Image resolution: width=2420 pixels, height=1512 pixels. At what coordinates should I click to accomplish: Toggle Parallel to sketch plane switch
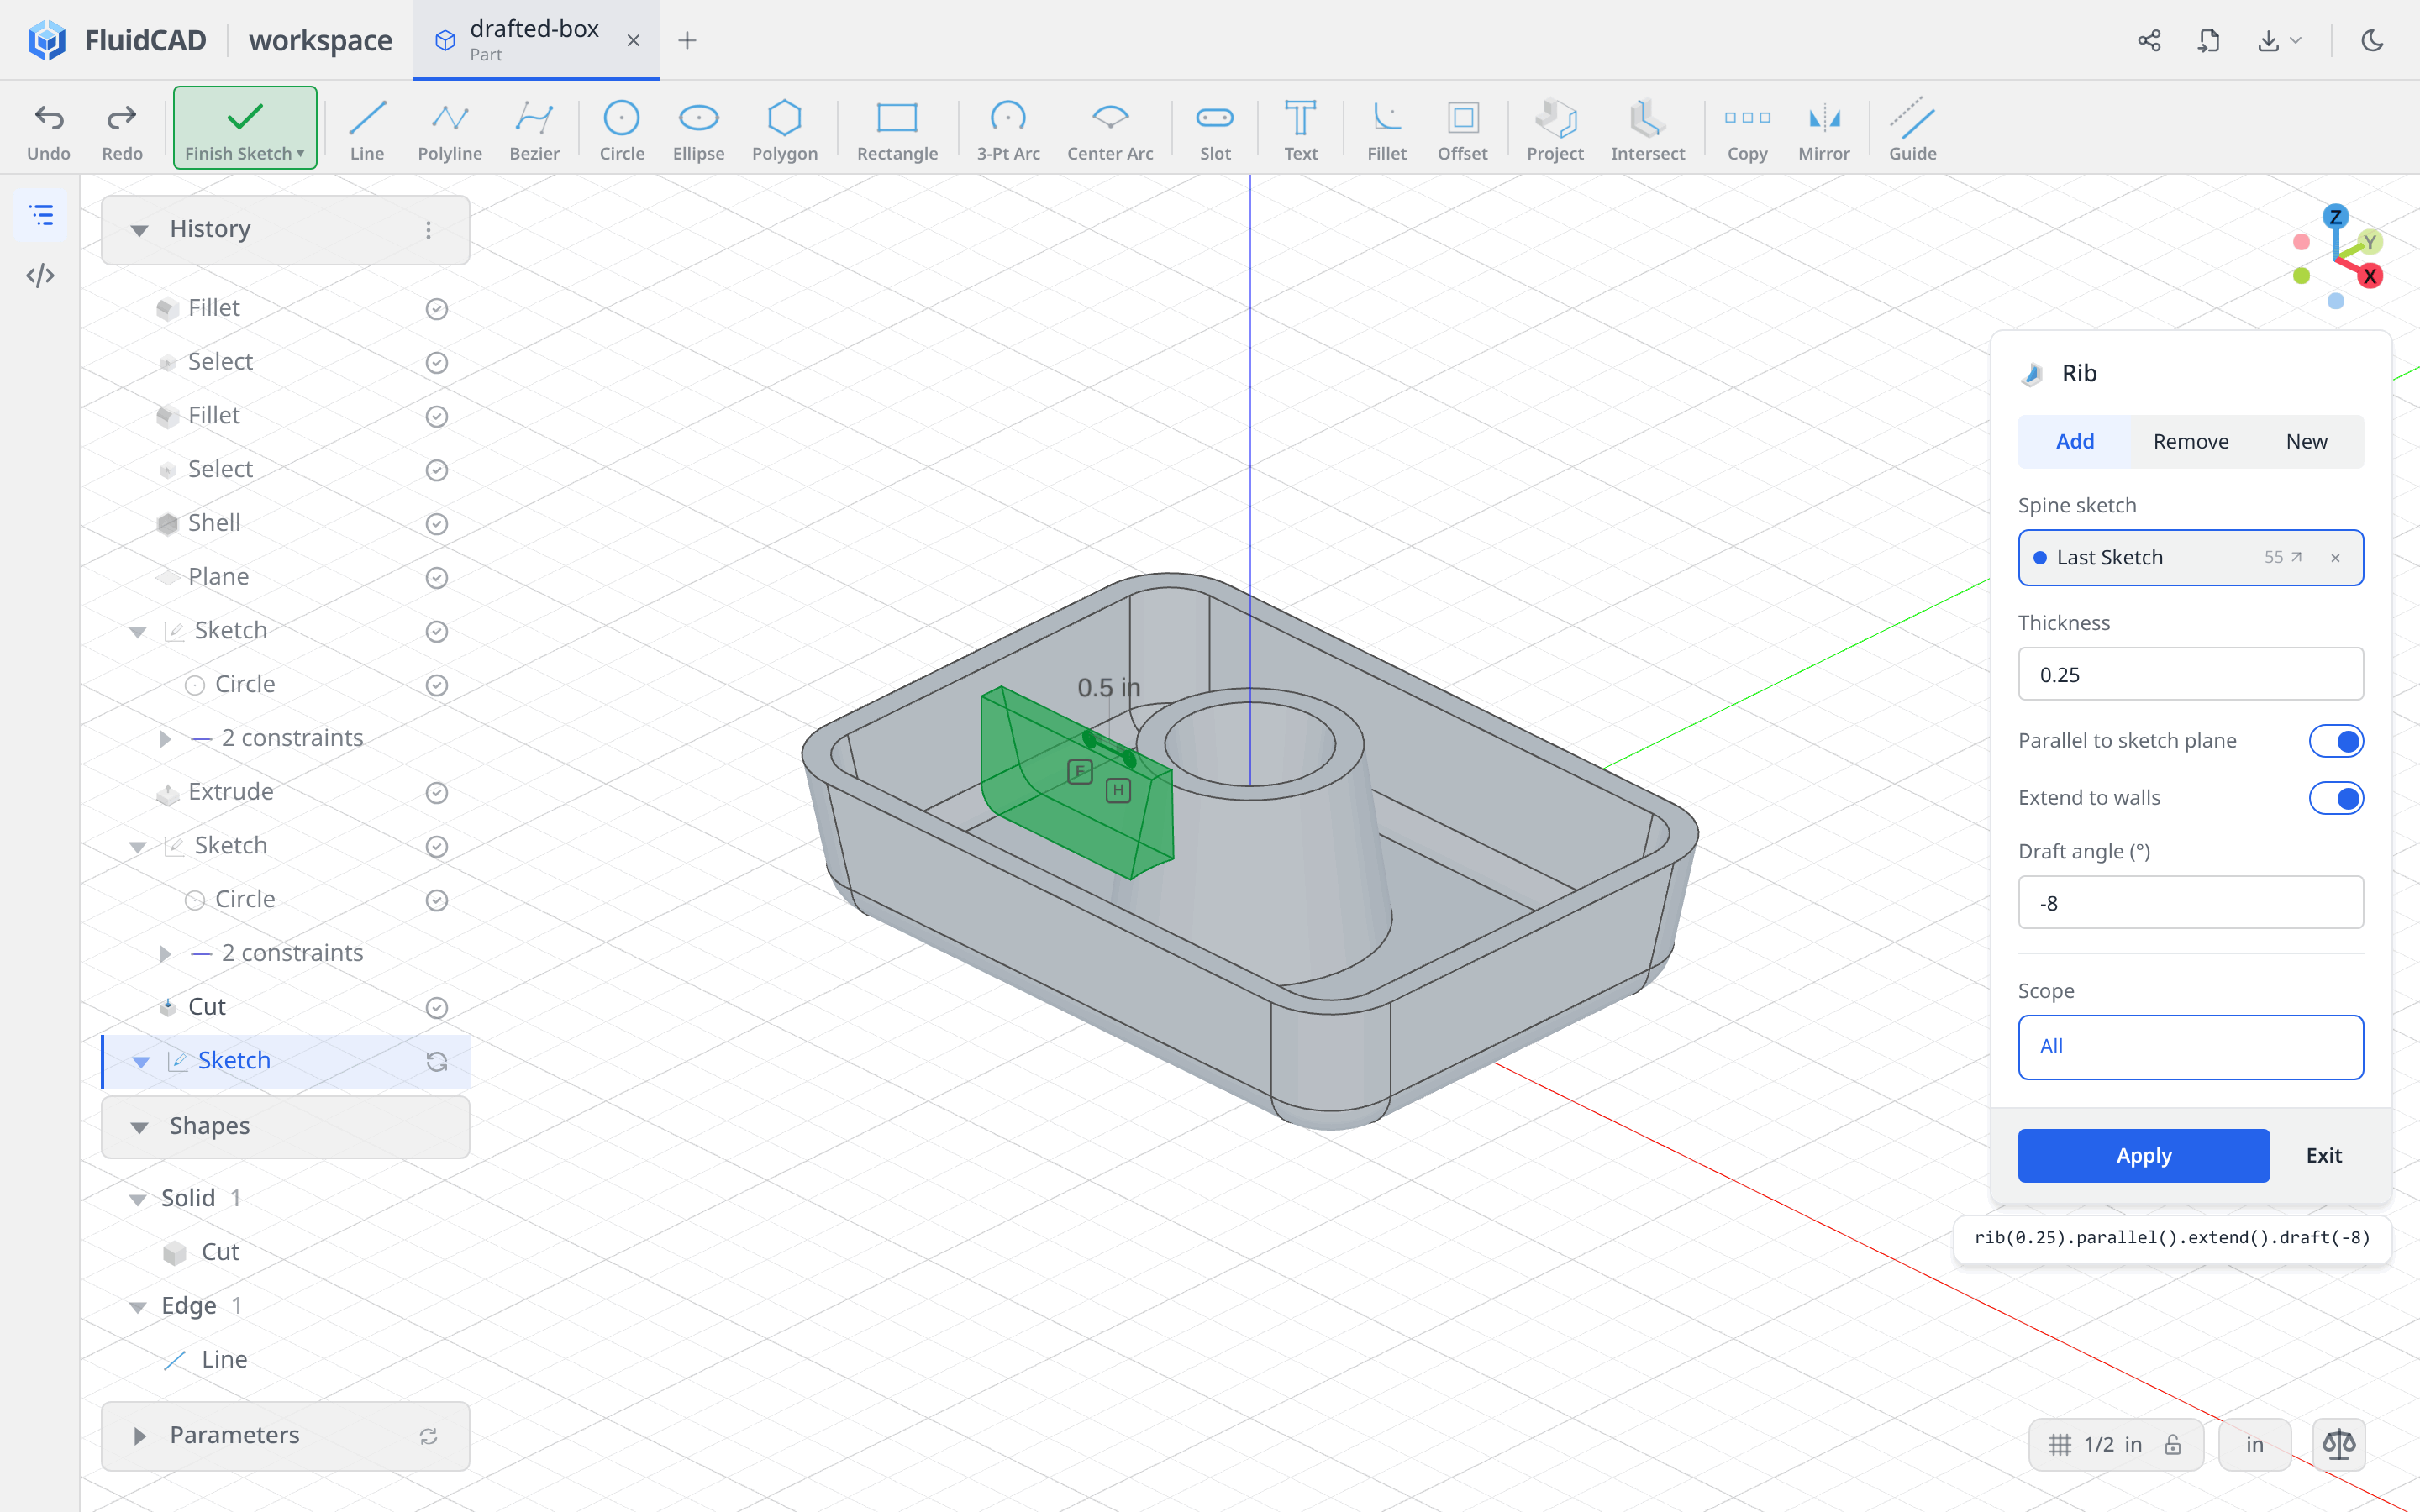click(2336, 741)
